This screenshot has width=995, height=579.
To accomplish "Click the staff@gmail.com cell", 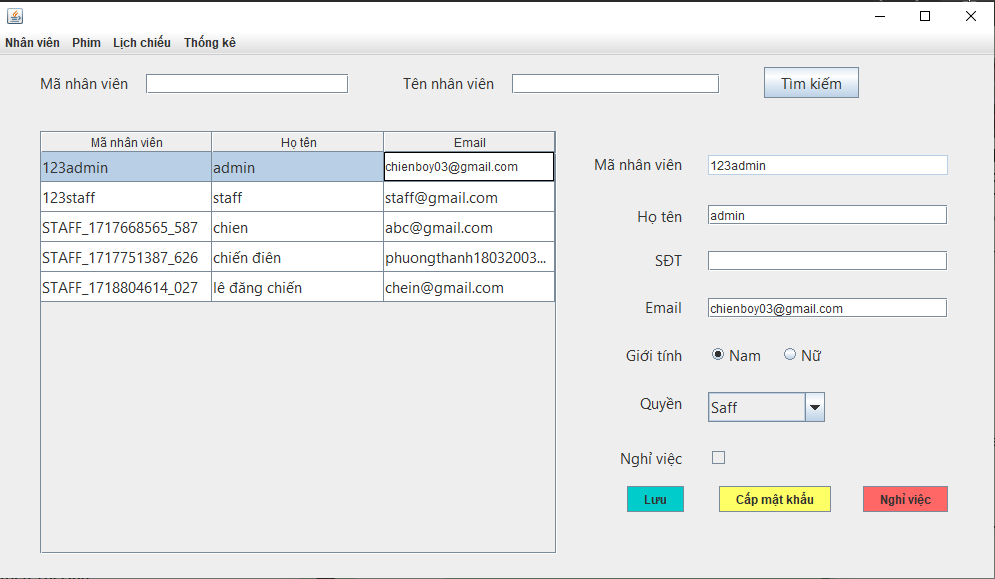I will [469, 197].
